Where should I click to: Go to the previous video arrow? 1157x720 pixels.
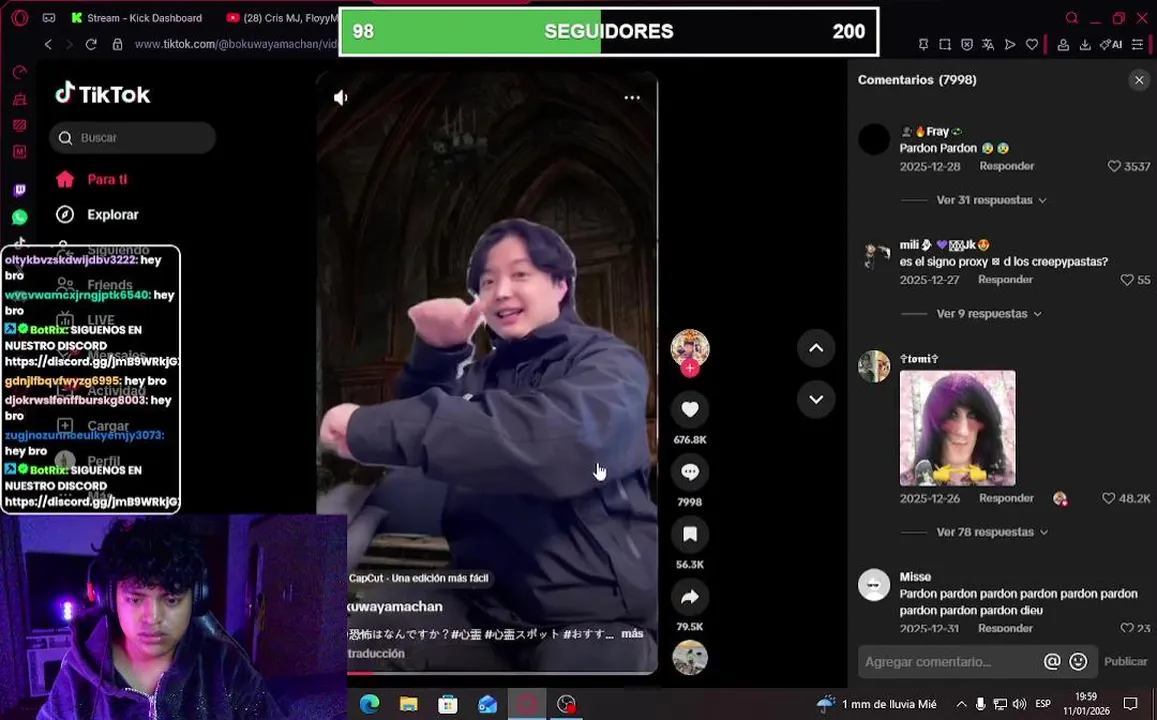point(816,348)
